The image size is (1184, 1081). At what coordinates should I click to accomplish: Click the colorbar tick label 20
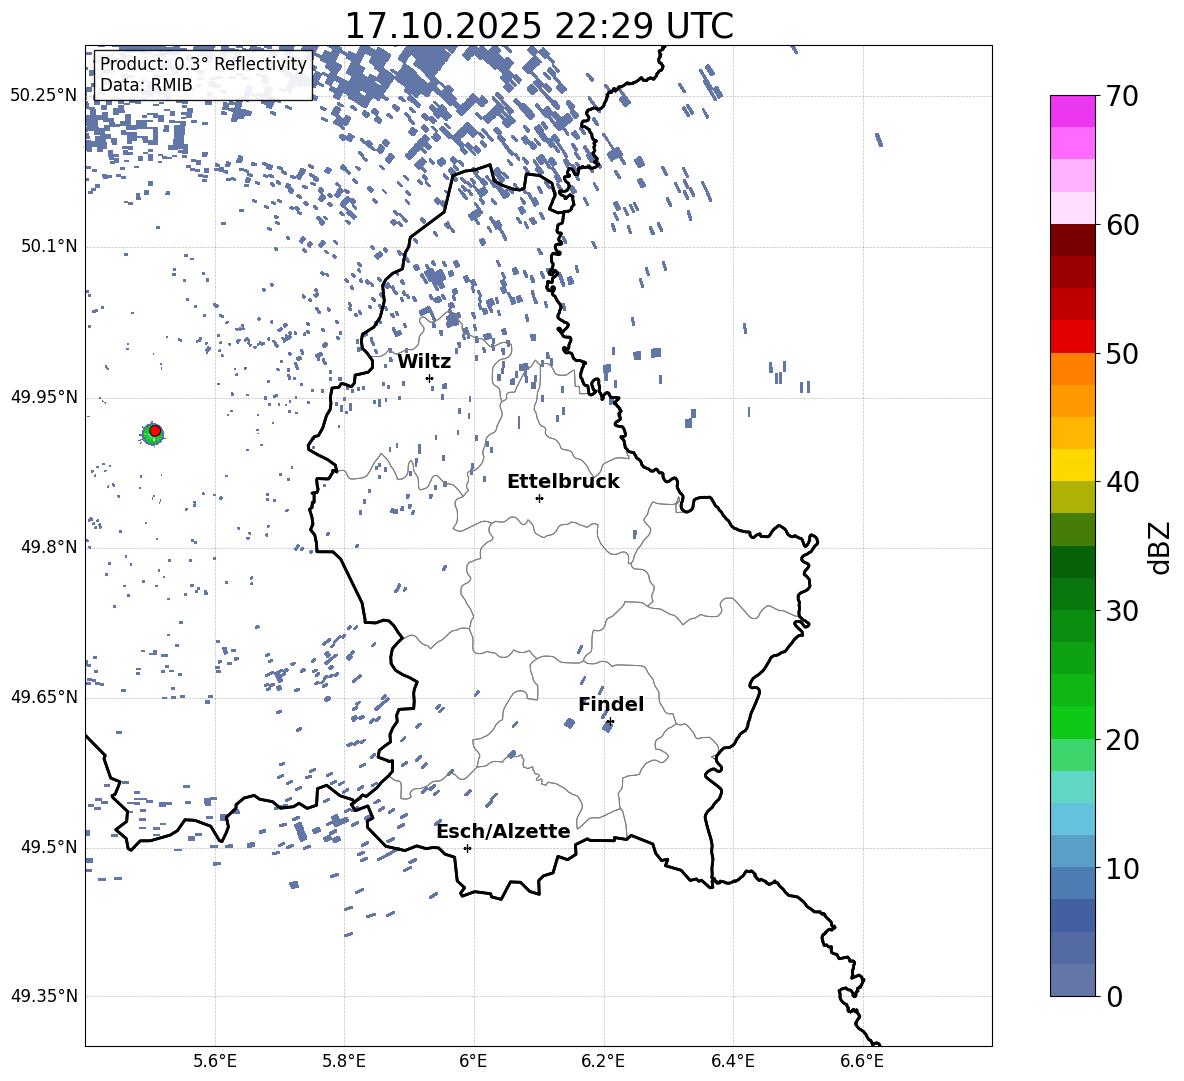point(1122,739)
